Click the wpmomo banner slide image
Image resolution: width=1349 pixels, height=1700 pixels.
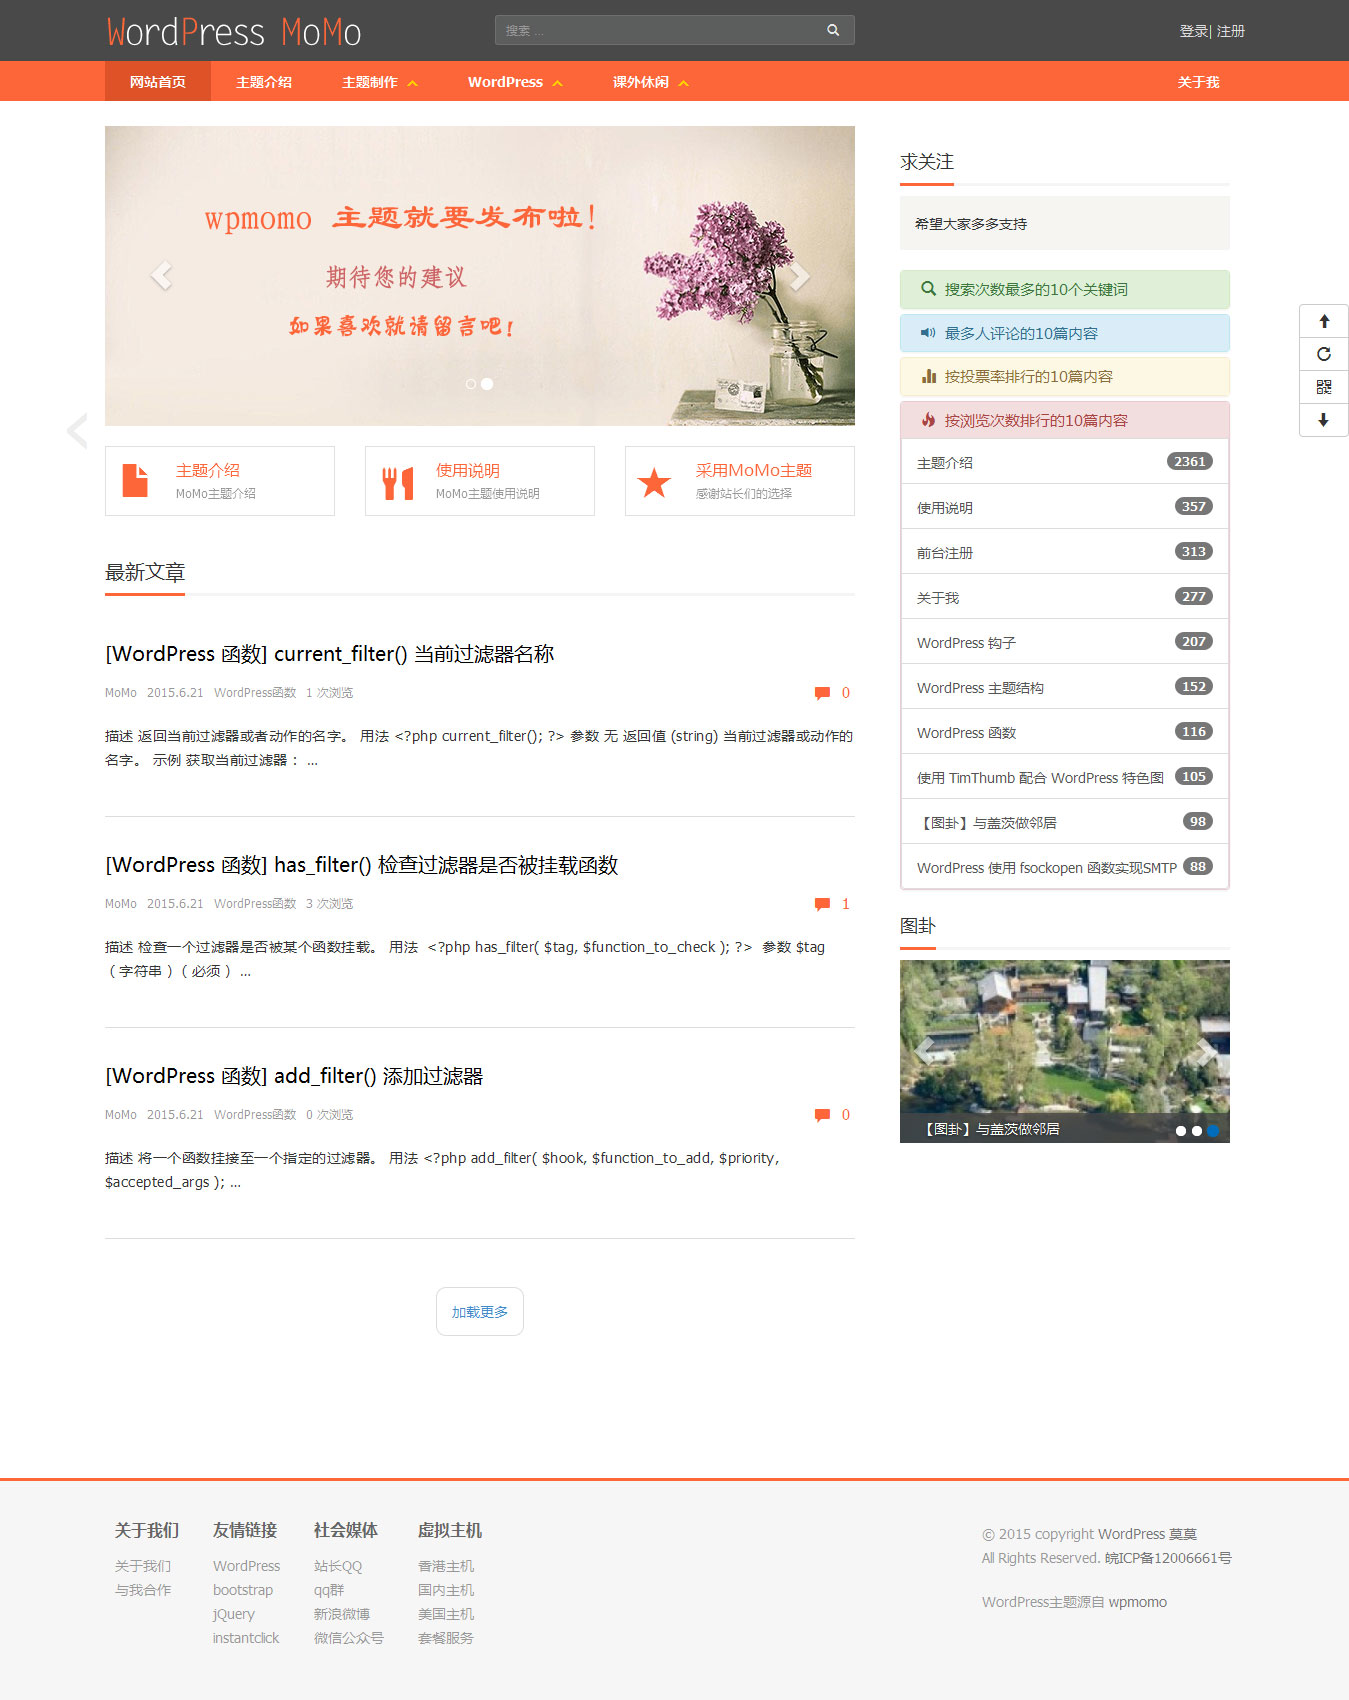[480, 276]
